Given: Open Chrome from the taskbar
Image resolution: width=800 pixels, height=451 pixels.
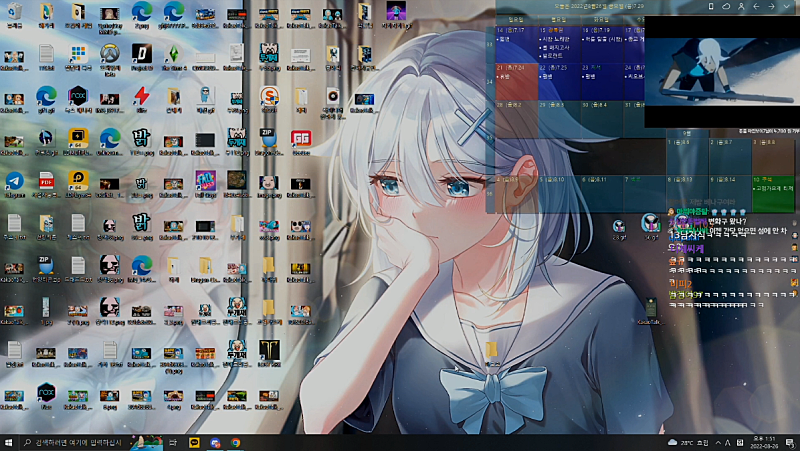Looking at the screenshot, I should [x=235, y=442].
